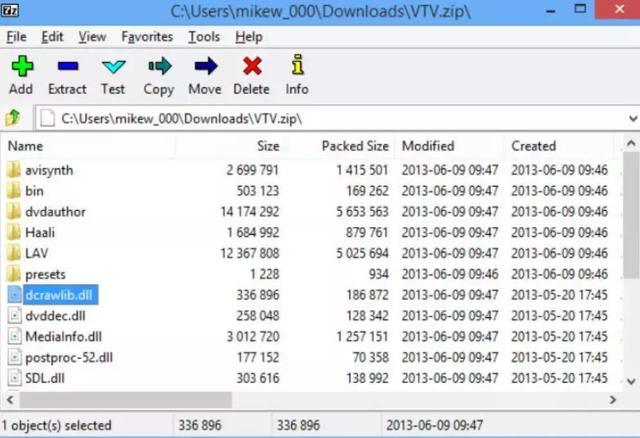
Task: Click the Info toolbar icon
Action: click(298, 65)
